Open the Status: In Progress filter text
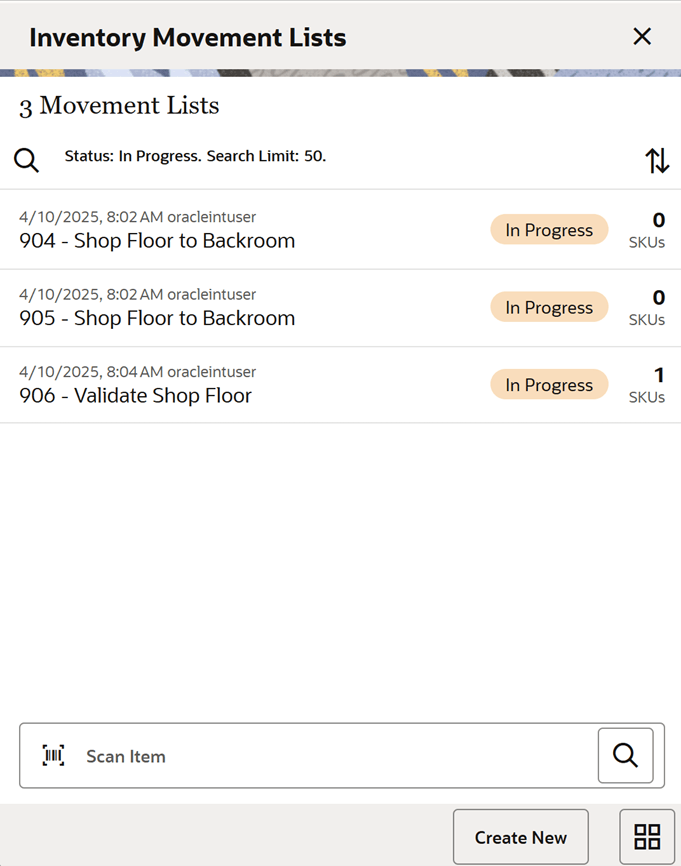The width and height of the screenshot is (681, 866). pyautogui.click(x=193, y=155)
